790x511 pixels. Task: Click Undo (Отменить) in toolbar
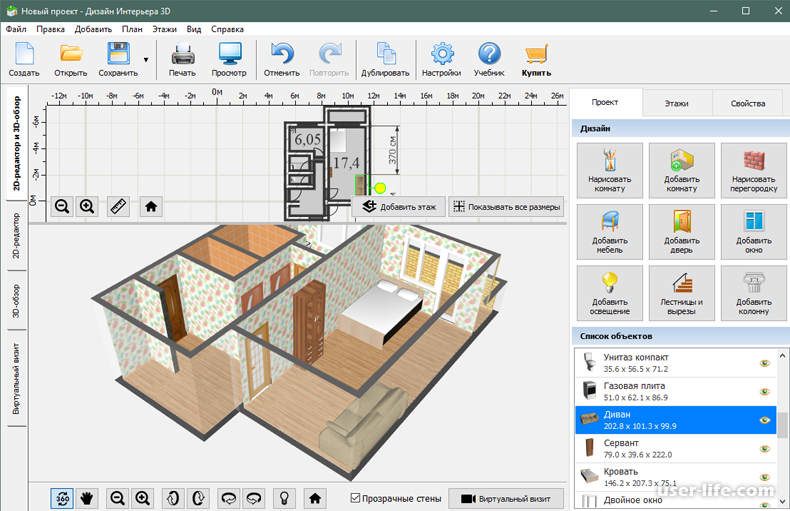282,60
